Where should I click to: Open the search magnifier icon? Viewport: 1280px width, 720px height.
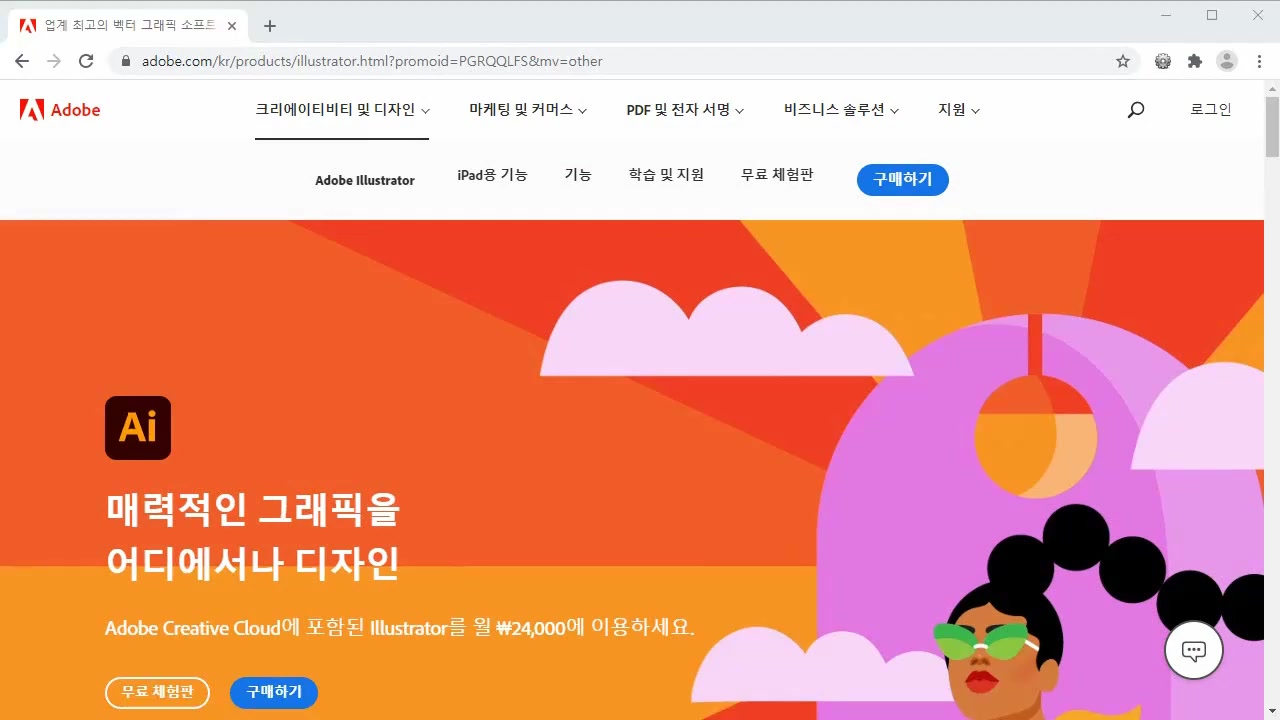[x=1135, y=109]
